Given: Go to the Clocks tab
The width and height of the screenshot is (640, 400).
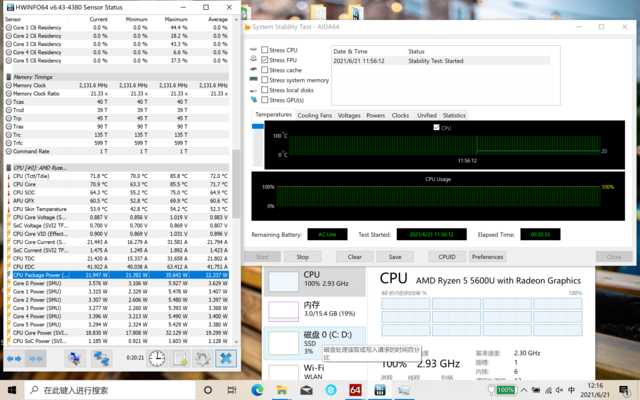Looking at the screenshot, I should point(400,116).
